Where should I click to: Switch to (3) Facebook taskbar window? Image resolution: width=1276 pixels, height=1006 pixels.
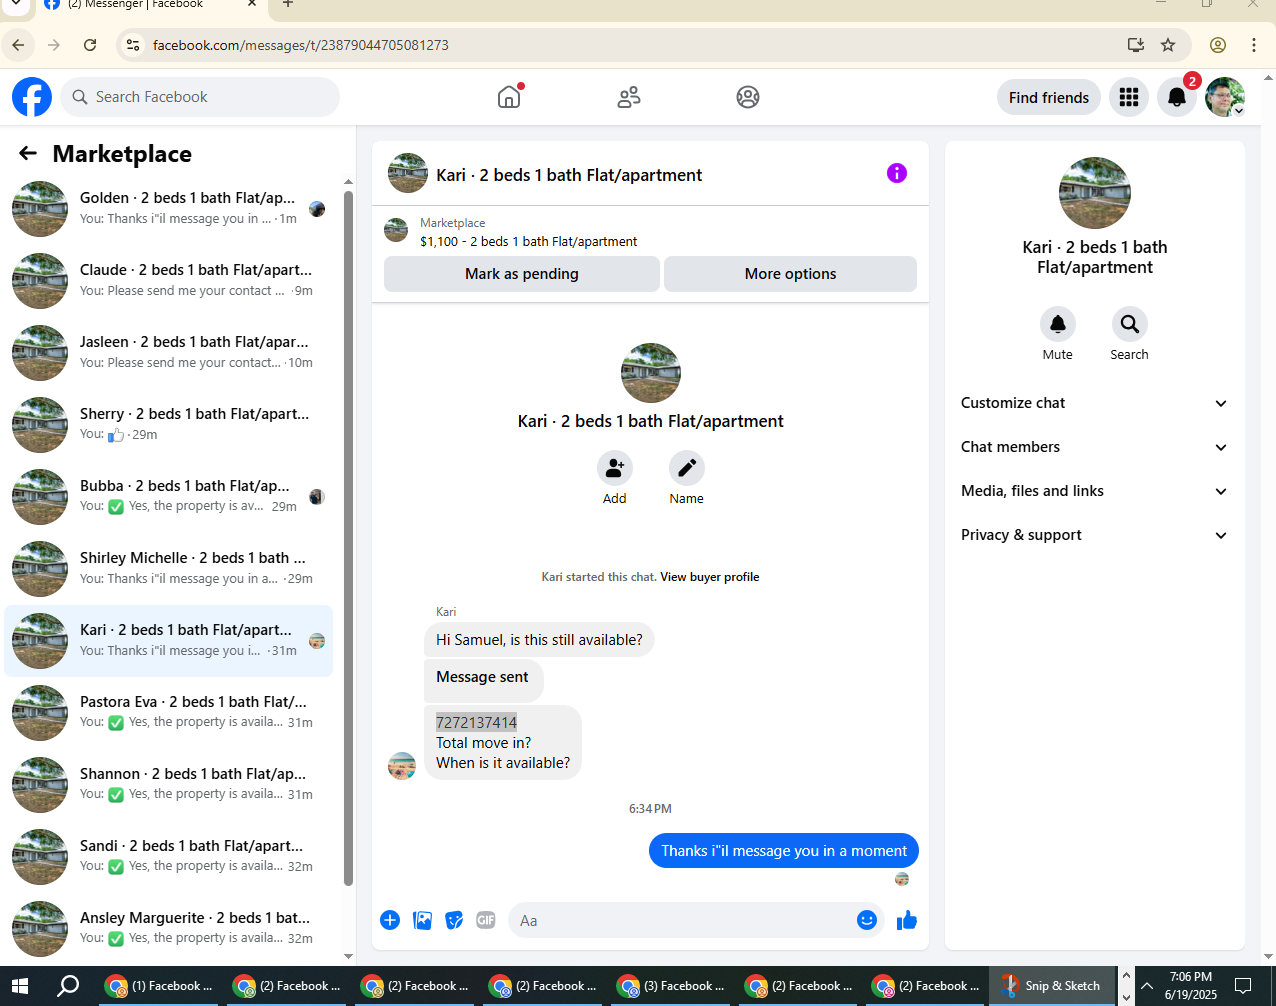pyautogui.click(x=671, y=985)
